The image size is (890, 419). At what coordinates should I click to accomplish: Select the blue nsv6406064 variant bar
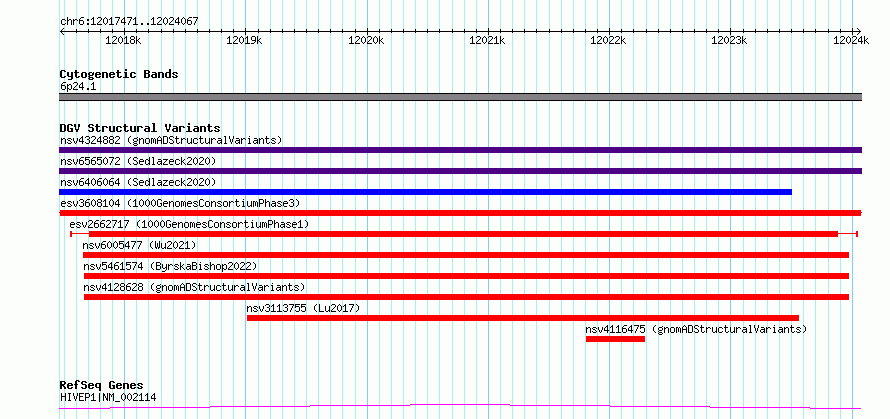click(x=425, y=192)
